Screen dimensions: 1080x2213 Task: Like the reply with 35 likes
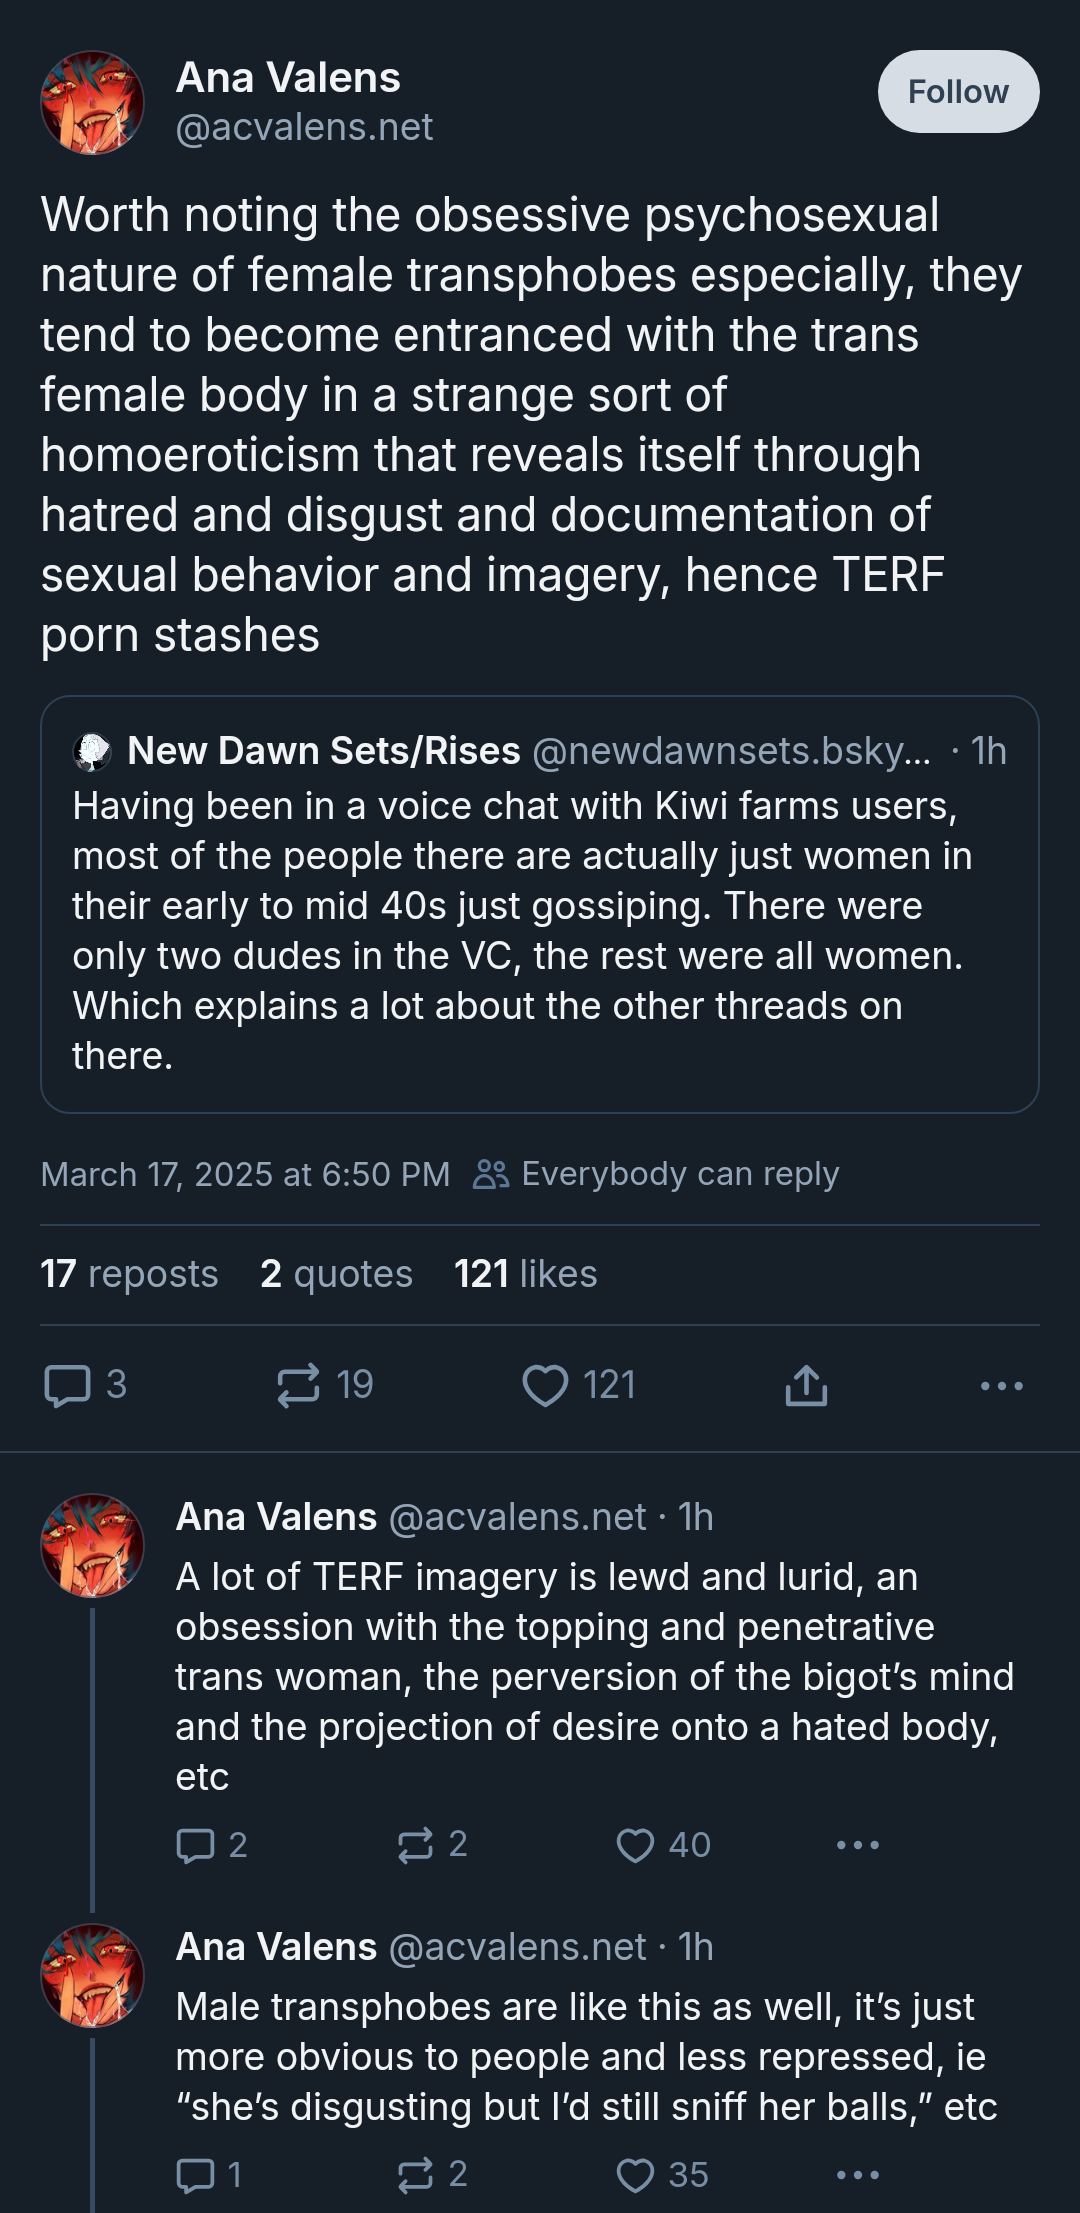click(635, 2174)
